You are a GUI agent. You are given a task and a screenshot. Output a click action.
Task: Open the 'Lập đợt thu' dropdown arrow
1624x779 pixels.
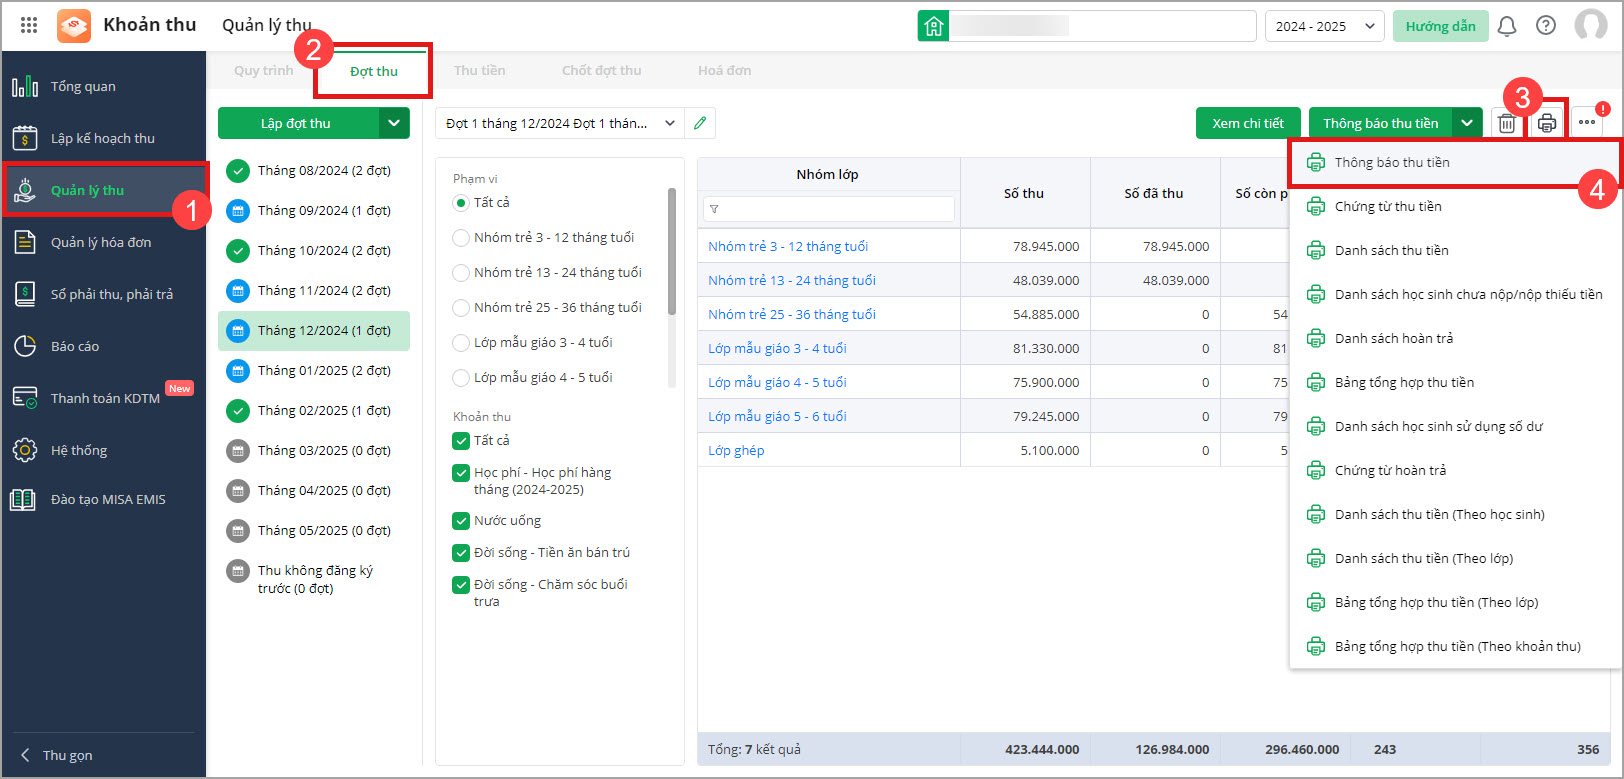394,123
